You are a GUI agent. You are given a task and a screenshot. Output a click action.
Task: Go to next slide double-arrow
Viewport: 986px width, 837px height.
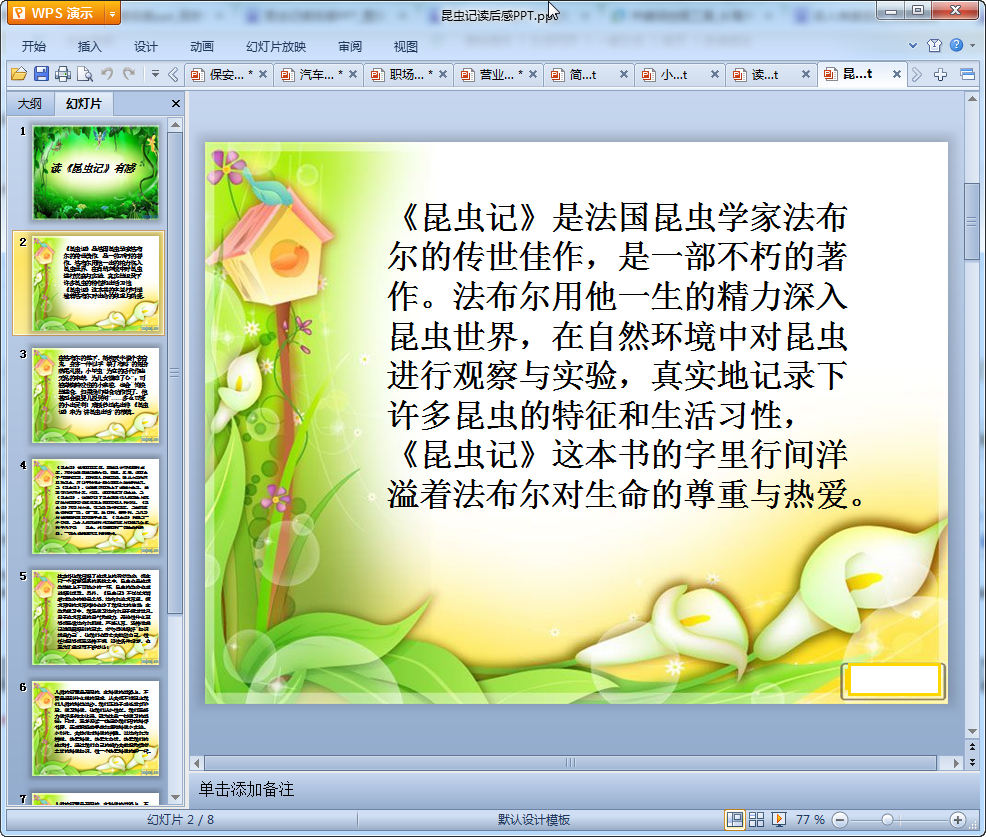(973, 762)
